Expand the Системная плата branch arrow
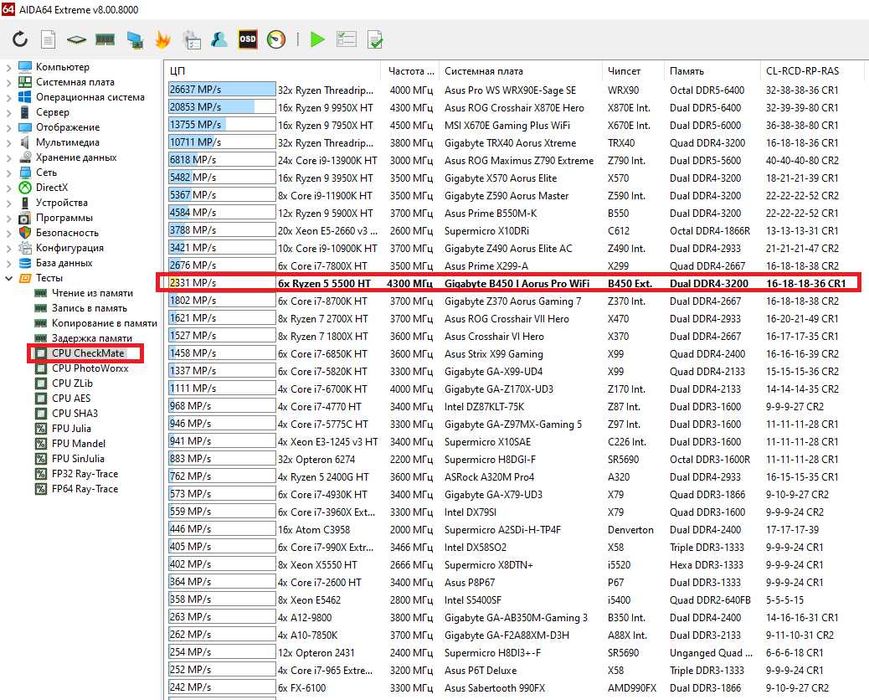869x700 pixels. point(8,82)
